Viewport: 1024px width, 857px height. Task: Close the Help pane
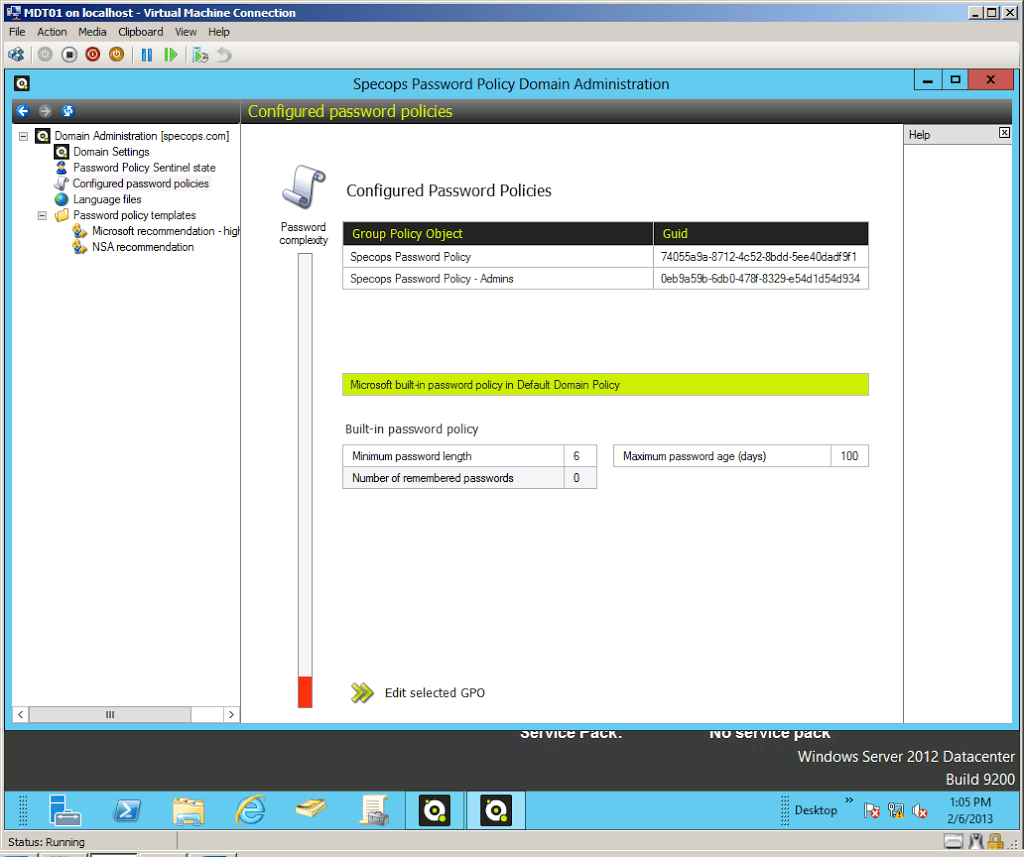point(1004,133)
